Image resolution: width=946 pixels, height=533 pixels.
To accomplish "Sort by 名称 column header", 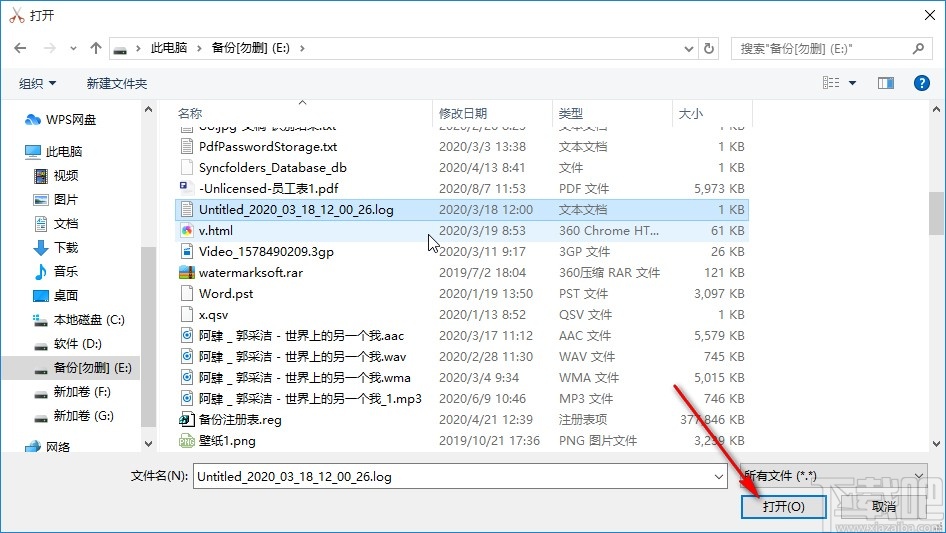I will [190, 113].
